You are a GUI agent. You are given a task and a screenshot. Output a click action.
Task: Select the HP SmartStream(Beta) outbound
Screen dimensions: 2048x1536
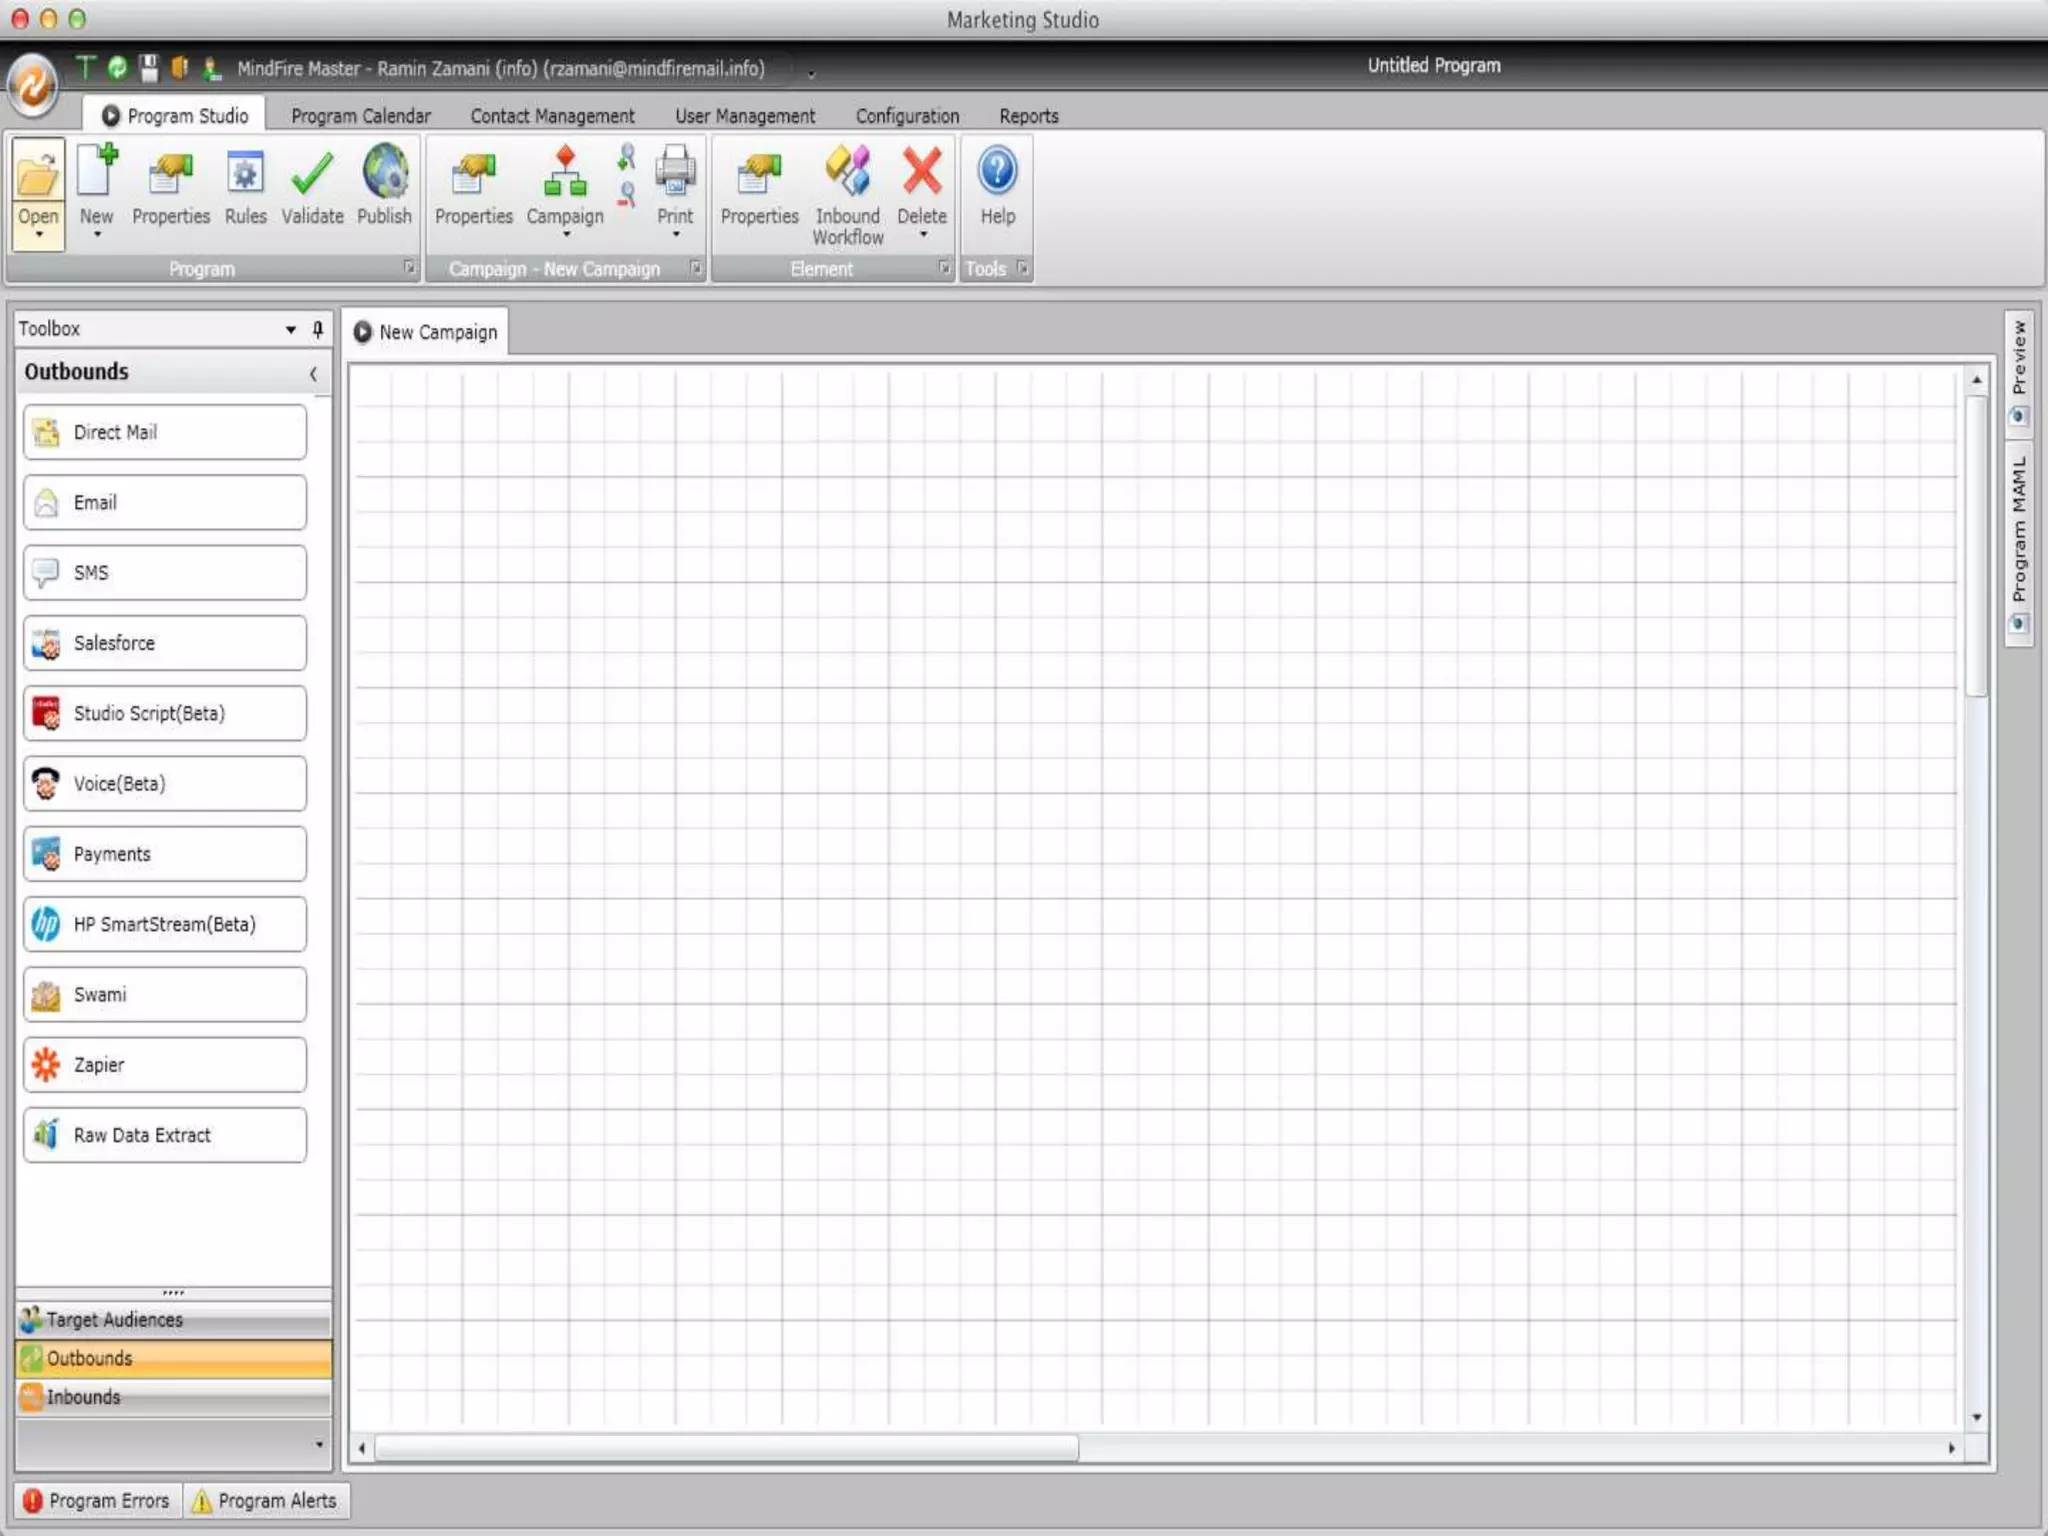[165, 924]
